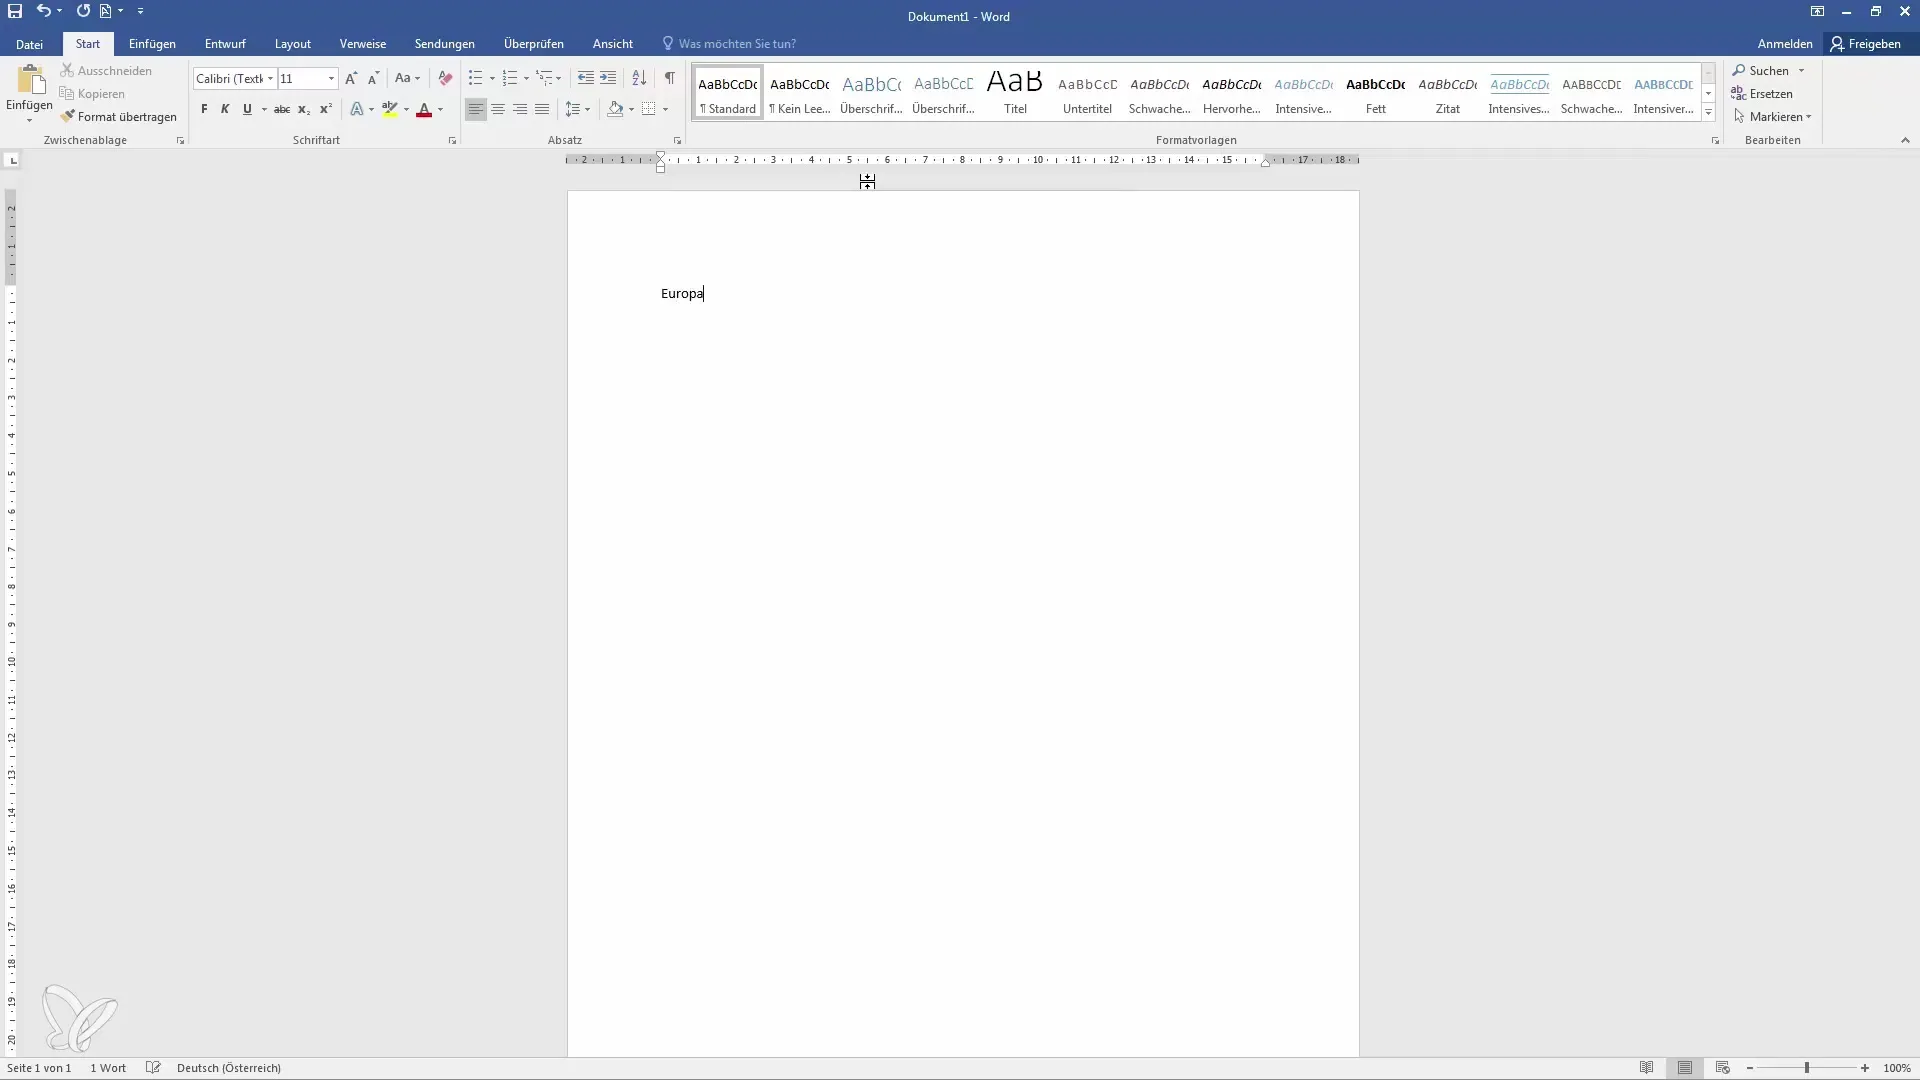Click the Deutsch Österreich language status bar item

coord(228,1067)
